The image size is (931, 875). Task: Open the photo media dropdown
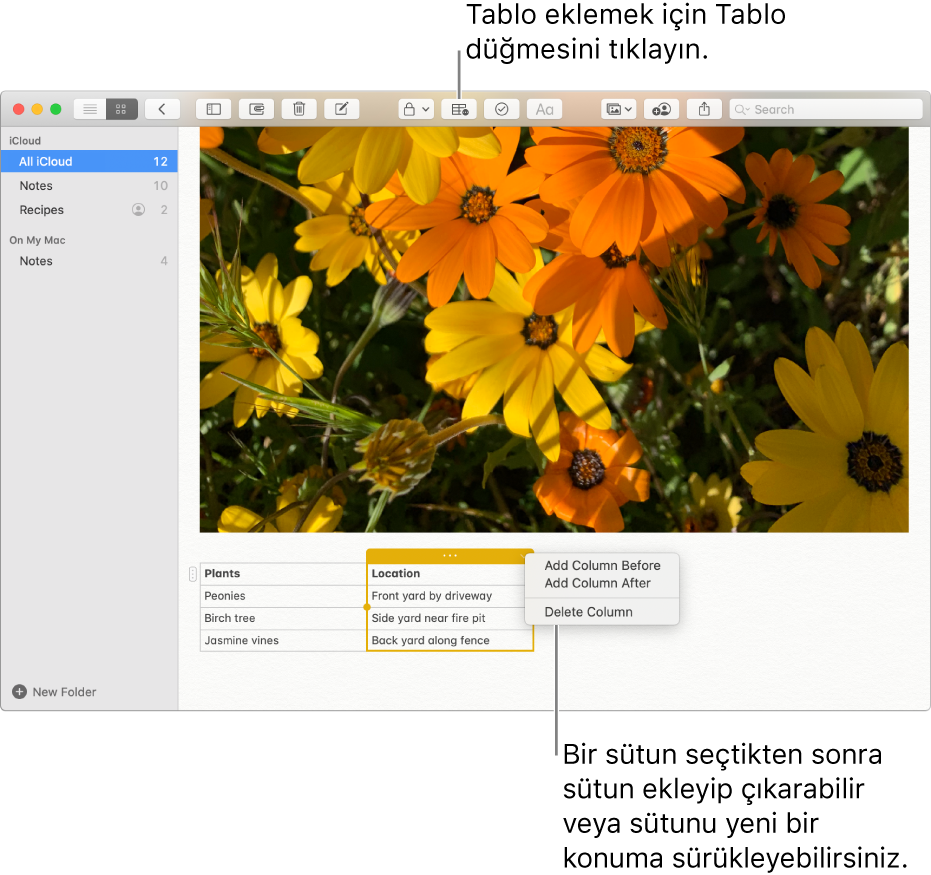click(619, 109)
